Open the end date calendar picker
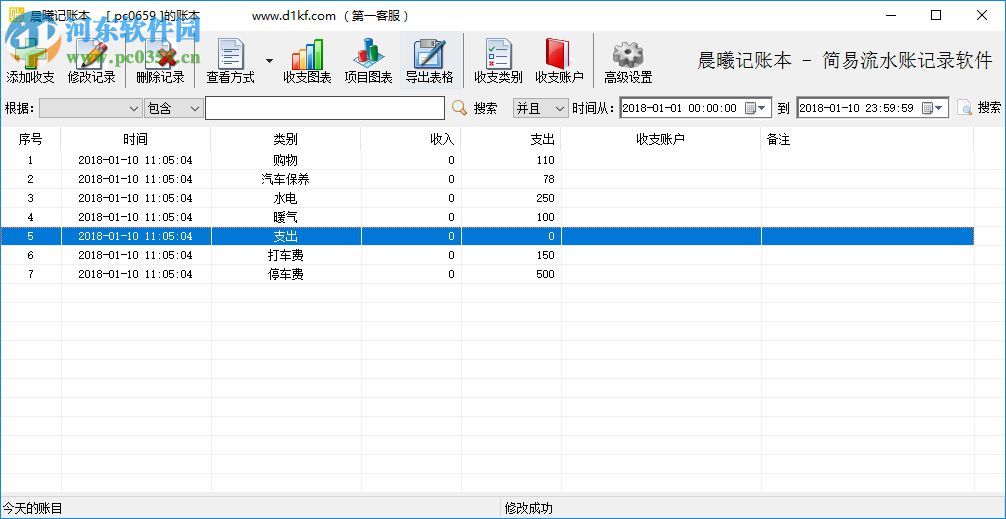 click(934, 108)
